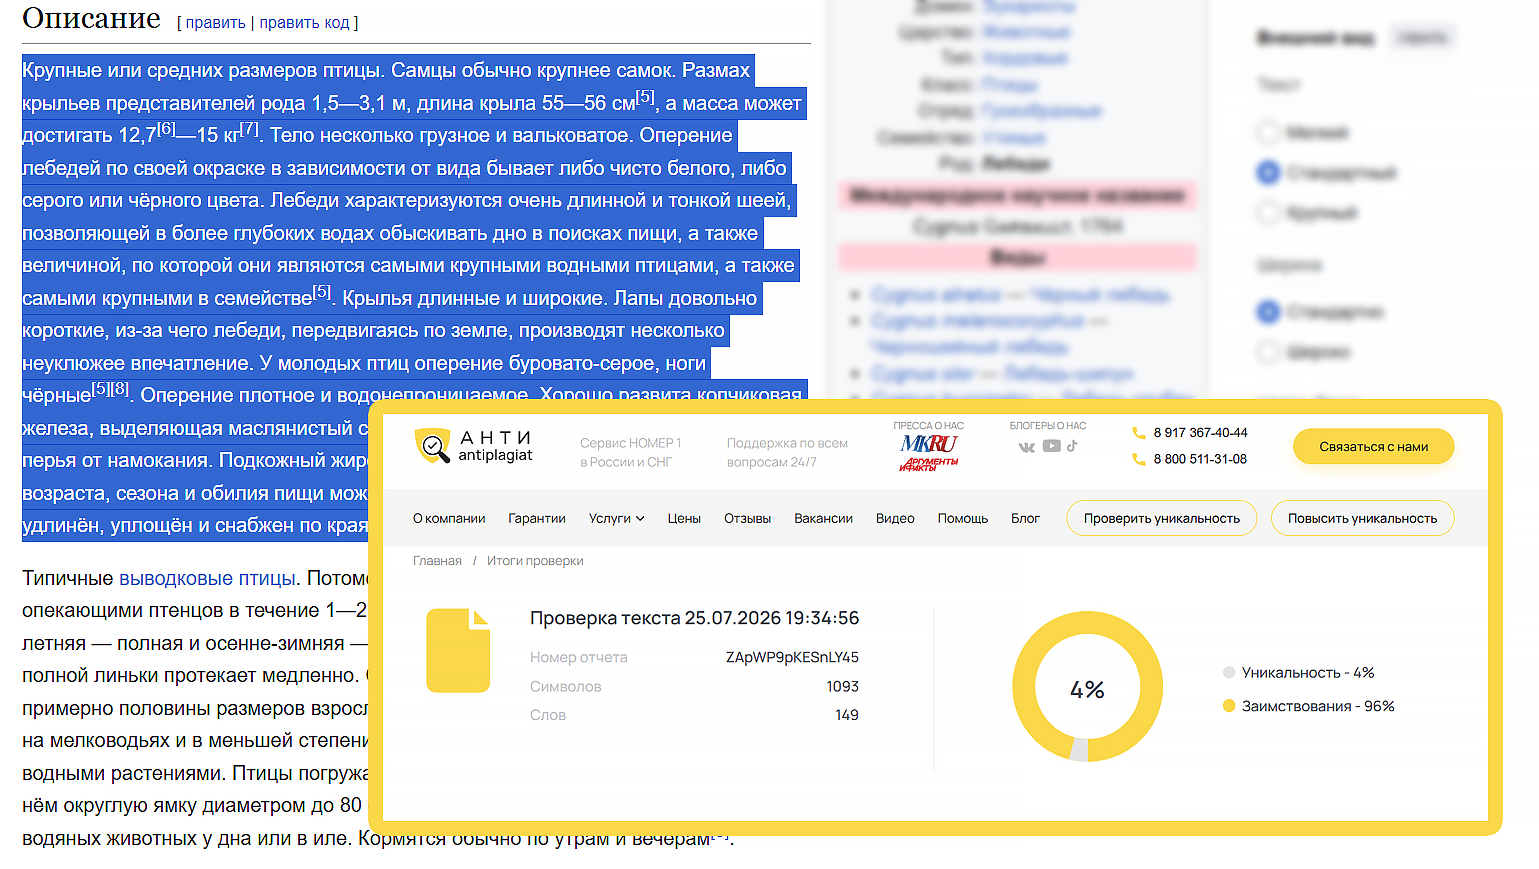The width and height of the screenshot is (1539, 869).
Task: Open reference [5] after в семействе
Action: [322, 292]
